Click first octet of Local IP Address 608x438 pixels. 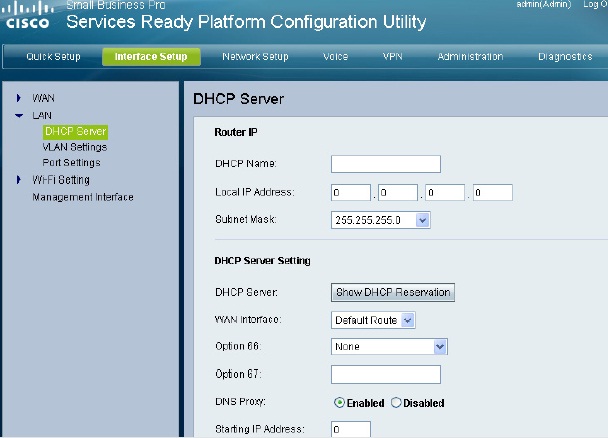point(351,193)
